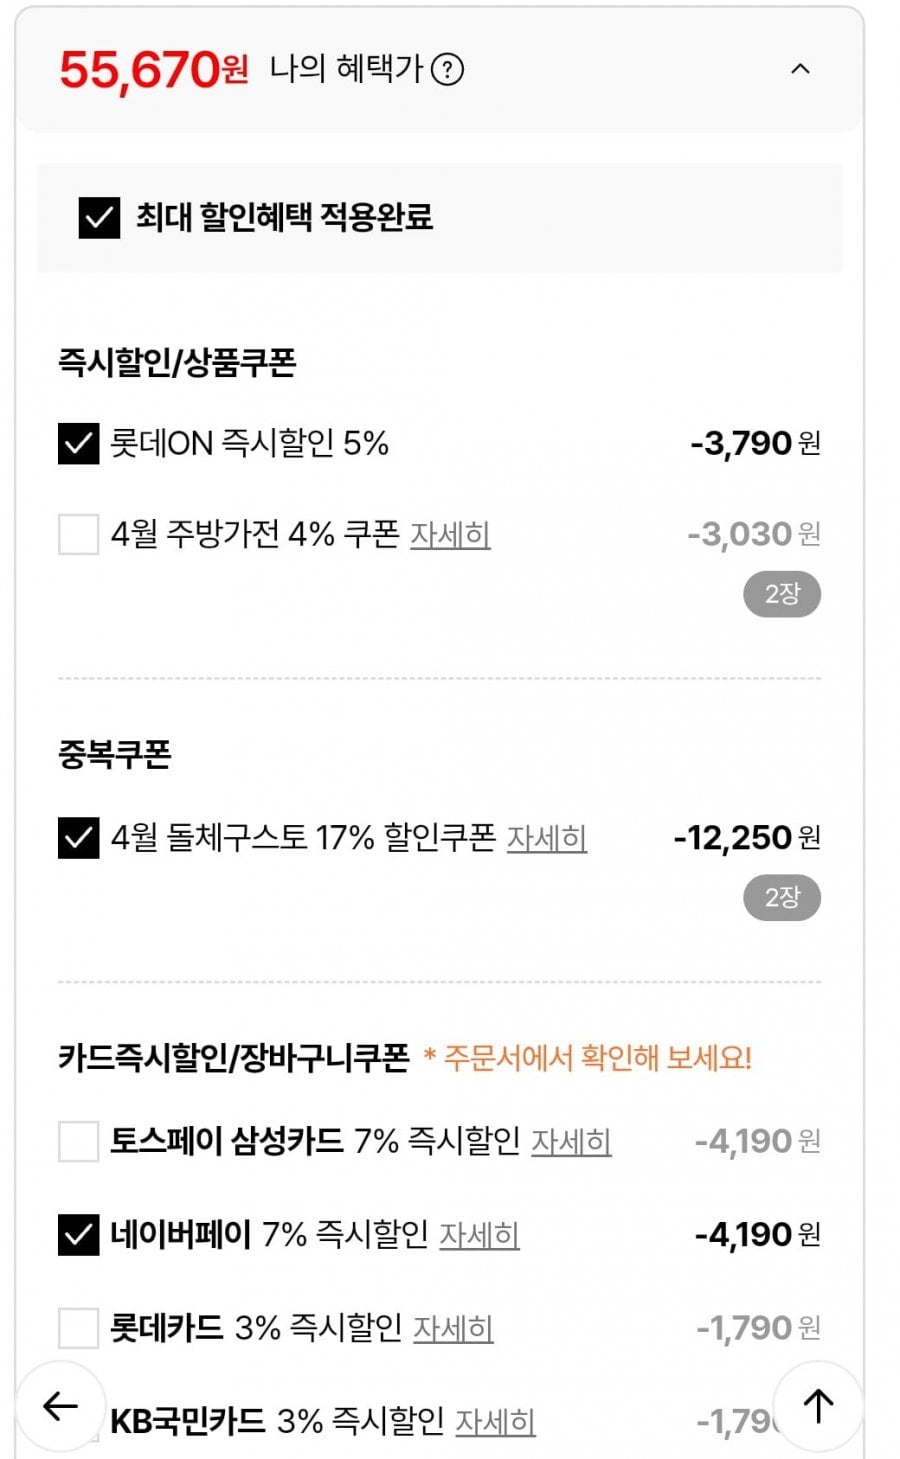
Task: Tap the scroll-to-top arrow button
Action: click(x=818, y=1406)
